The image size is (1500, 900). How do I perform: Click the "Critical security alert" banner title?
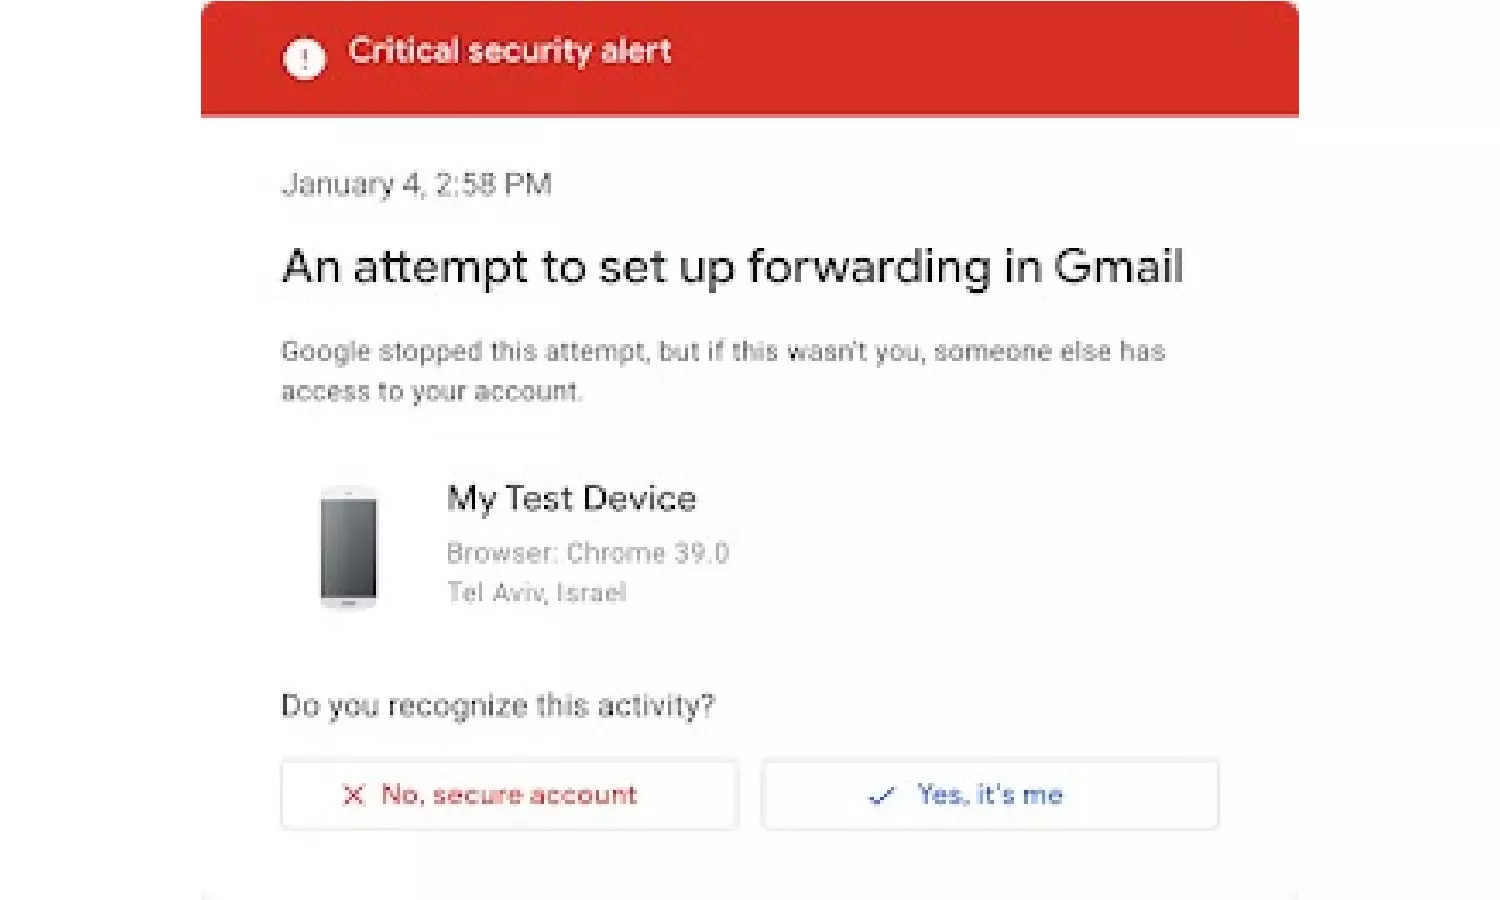click(509, 51)
